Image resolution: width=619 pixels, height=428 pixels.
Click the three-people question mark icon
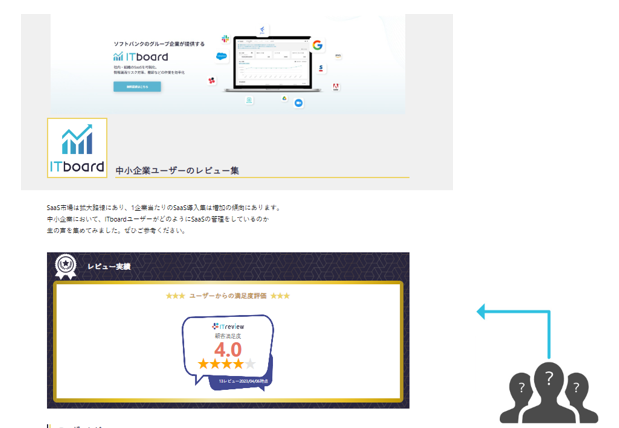tap(549, 392)
